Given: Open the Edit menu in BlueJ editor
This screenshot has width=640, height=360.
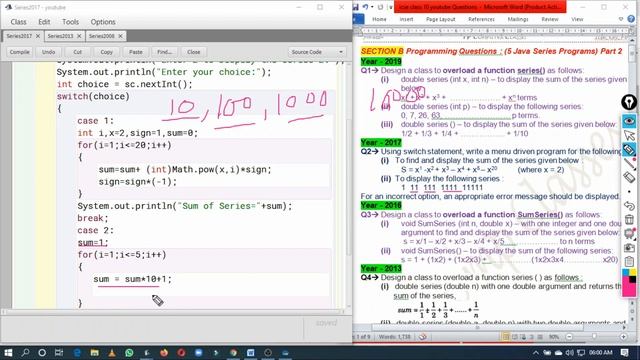Looking at the screenshot, I should 44,22.
